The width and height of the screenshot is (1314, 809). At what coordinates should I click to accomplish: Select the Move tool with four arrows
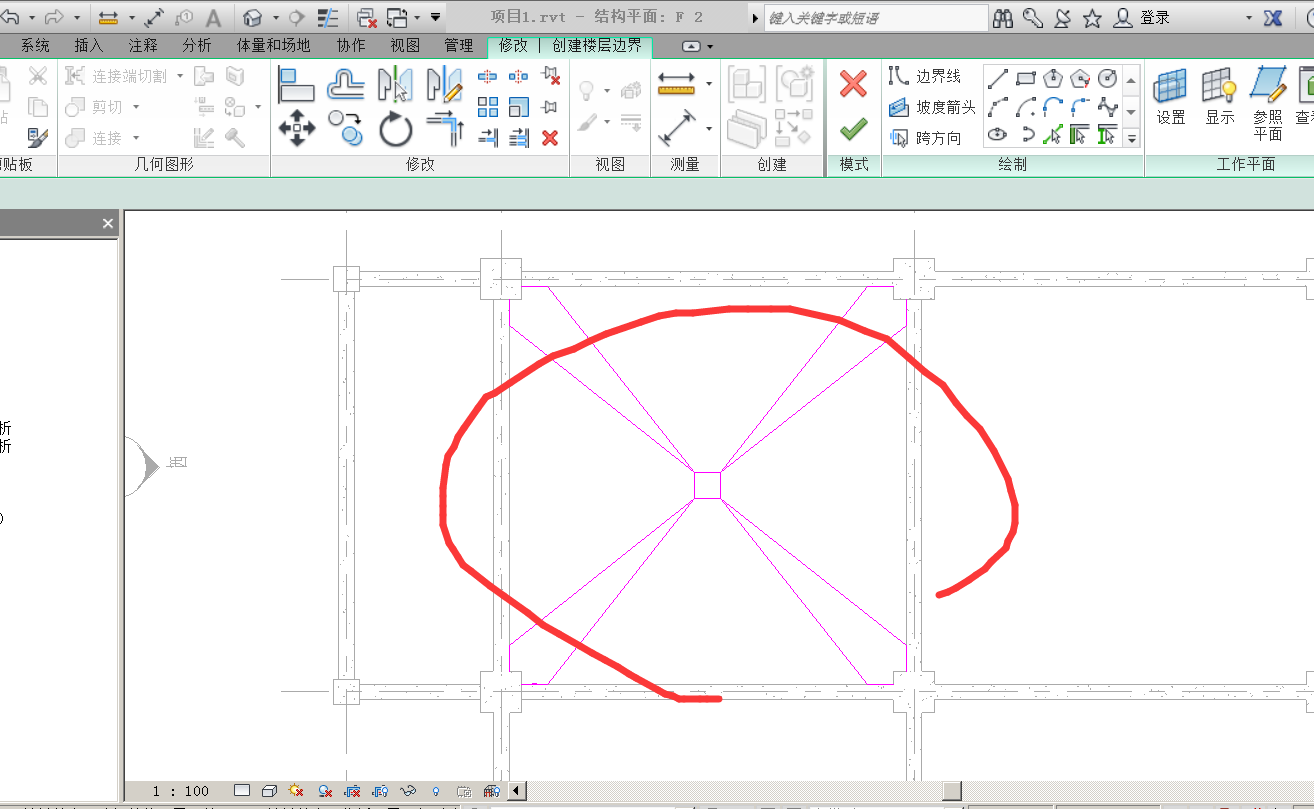coord(296,129)
